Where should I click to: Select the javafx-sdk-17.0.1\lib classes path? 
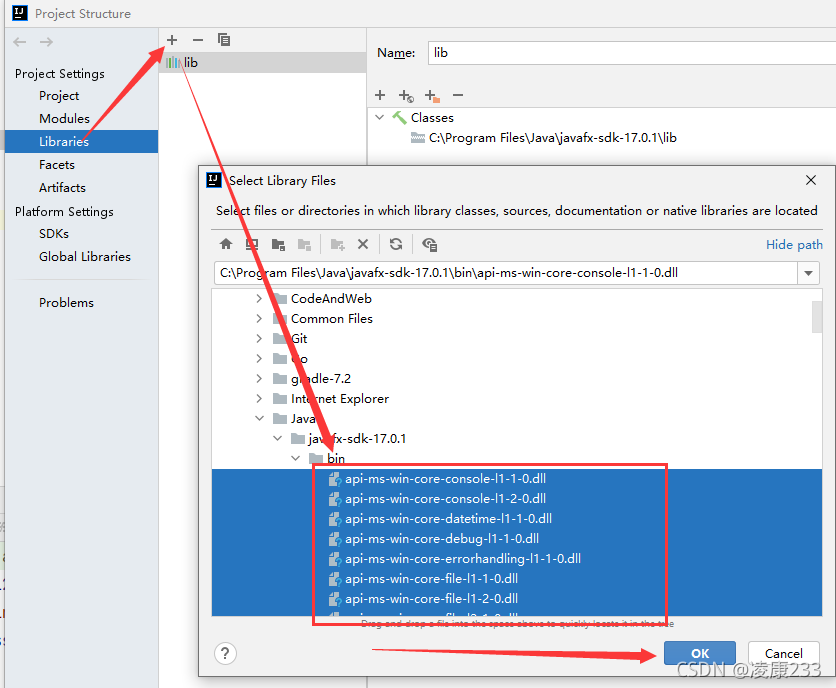pos(552,138)
